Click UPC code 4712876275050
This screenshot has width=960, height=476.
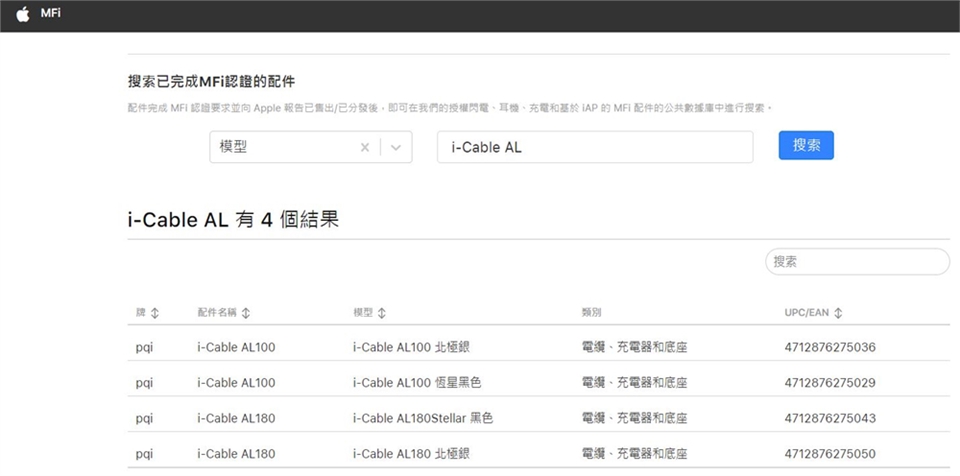[x=830, y=453]
